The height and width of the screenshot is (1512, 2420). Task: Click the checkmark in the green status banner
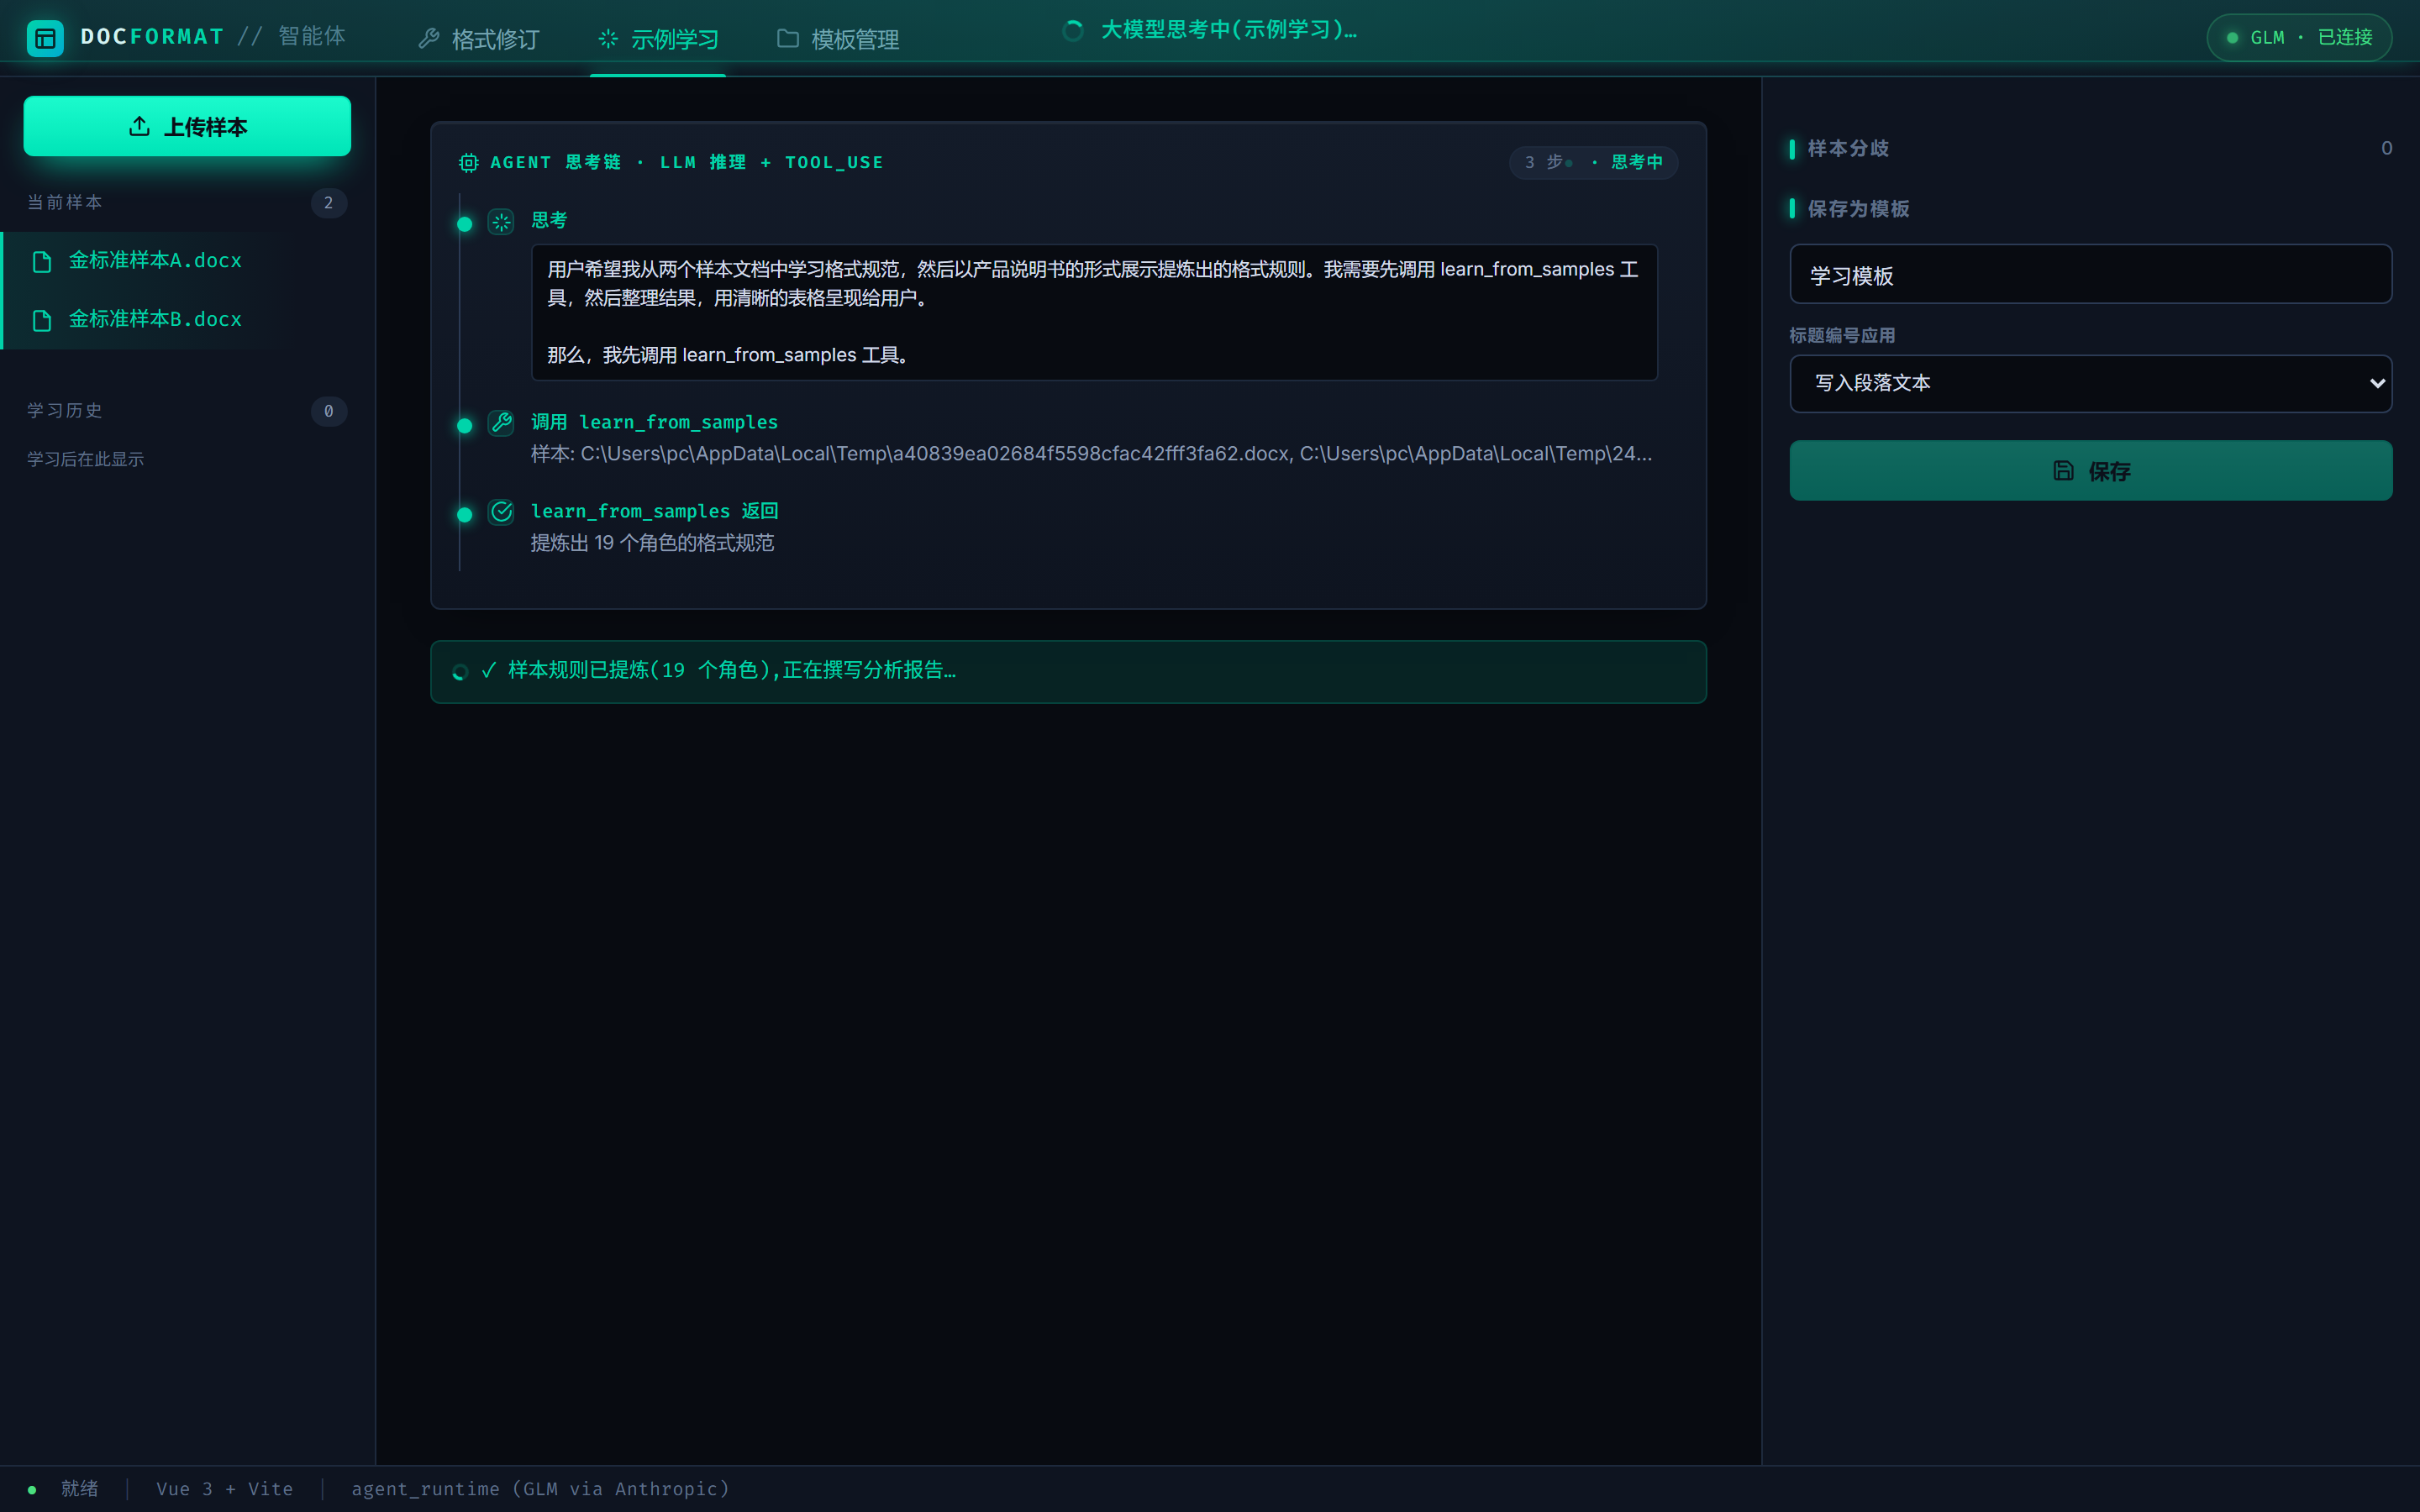coord(489,670)
